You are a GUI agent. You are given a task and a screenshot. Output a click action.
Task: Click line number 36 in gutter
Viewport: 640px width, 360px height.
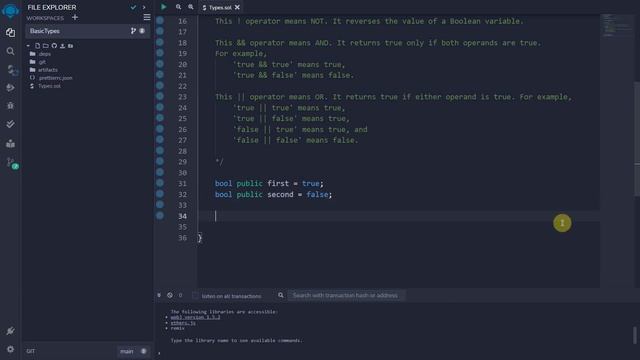[182, 238]
